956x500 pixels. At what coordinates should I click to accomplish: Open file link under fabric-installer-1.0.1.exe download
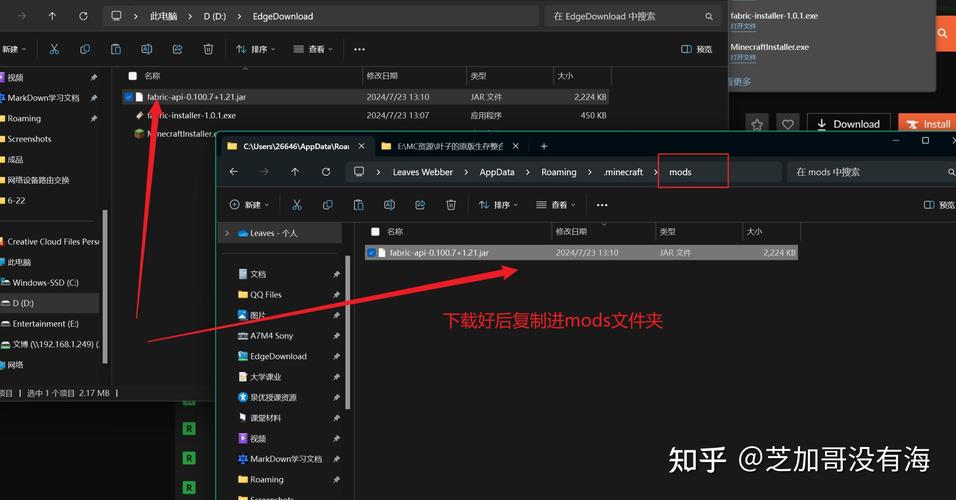(743, 27)
